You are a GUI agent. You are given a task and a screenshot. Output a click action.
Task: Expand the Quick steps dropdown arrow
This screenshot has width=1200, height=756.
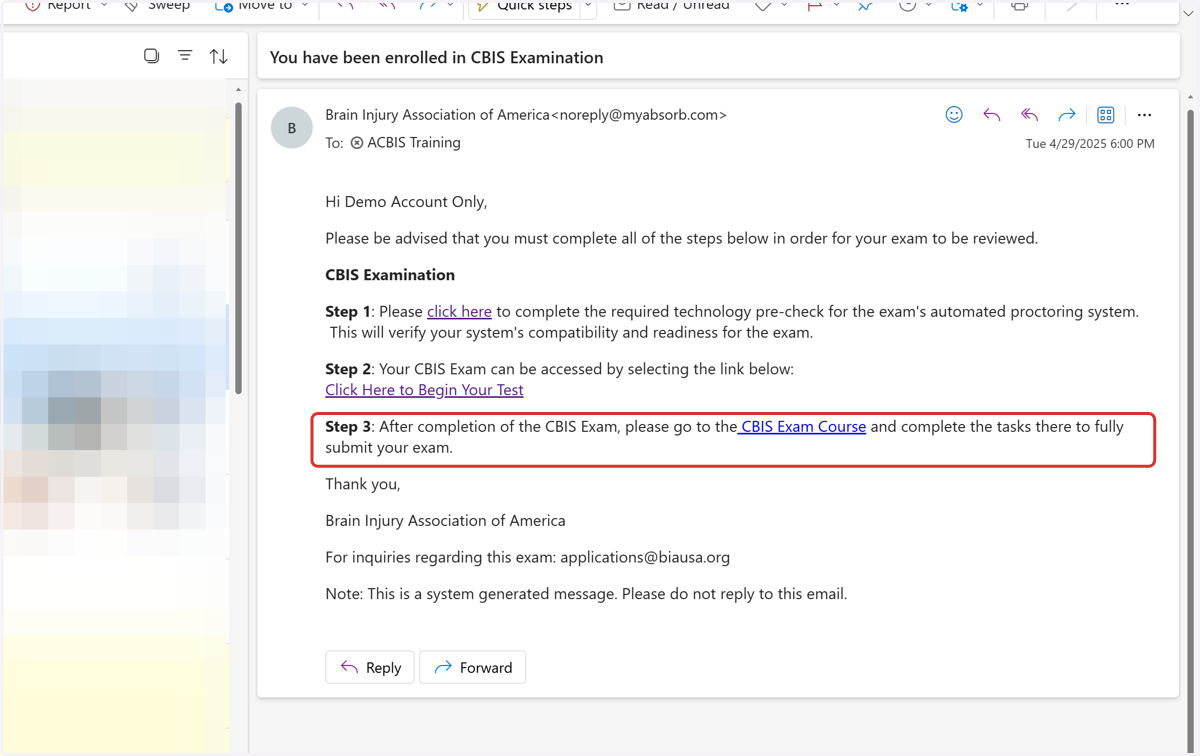(x=588, y=6)
